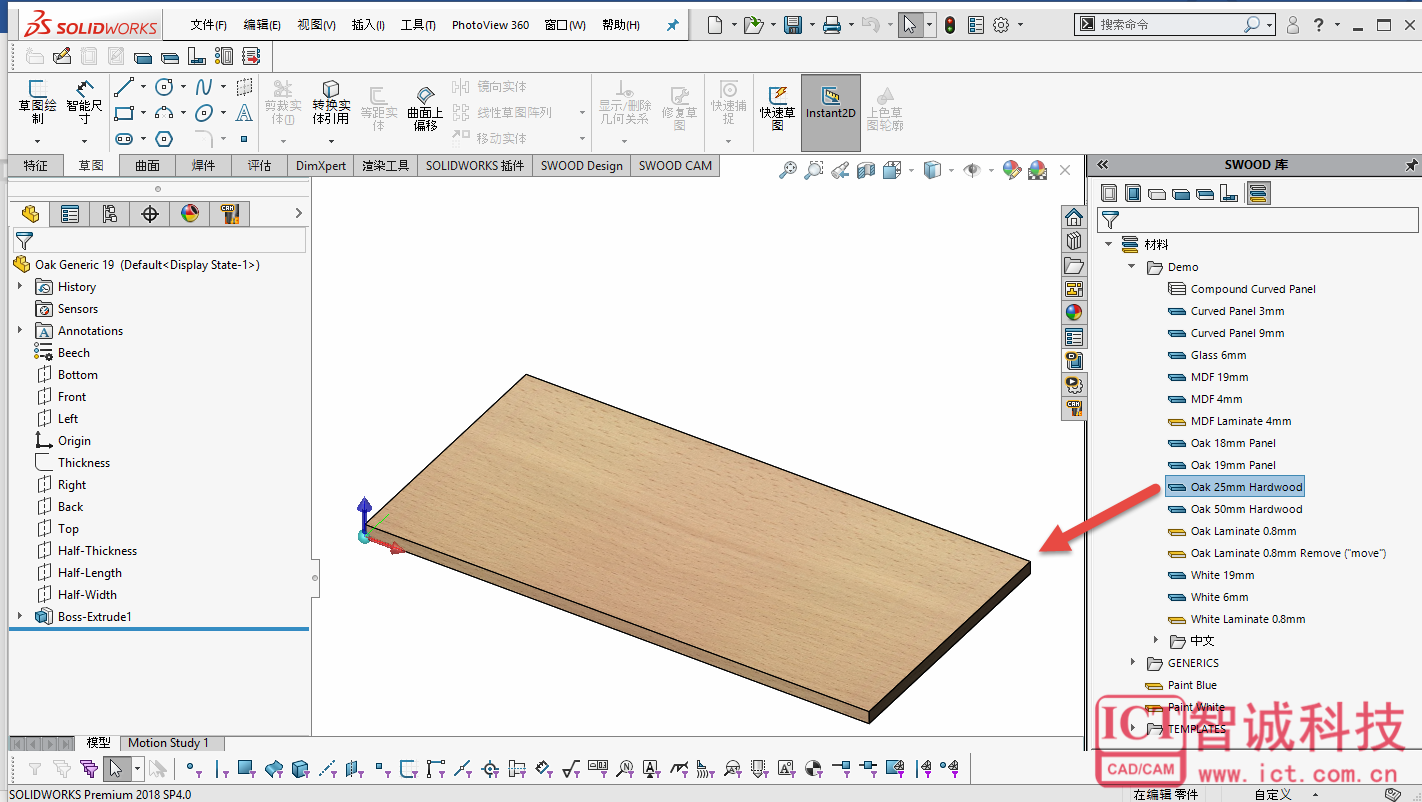
Task: Open the Options gear icon
Action: (1001, 25)
